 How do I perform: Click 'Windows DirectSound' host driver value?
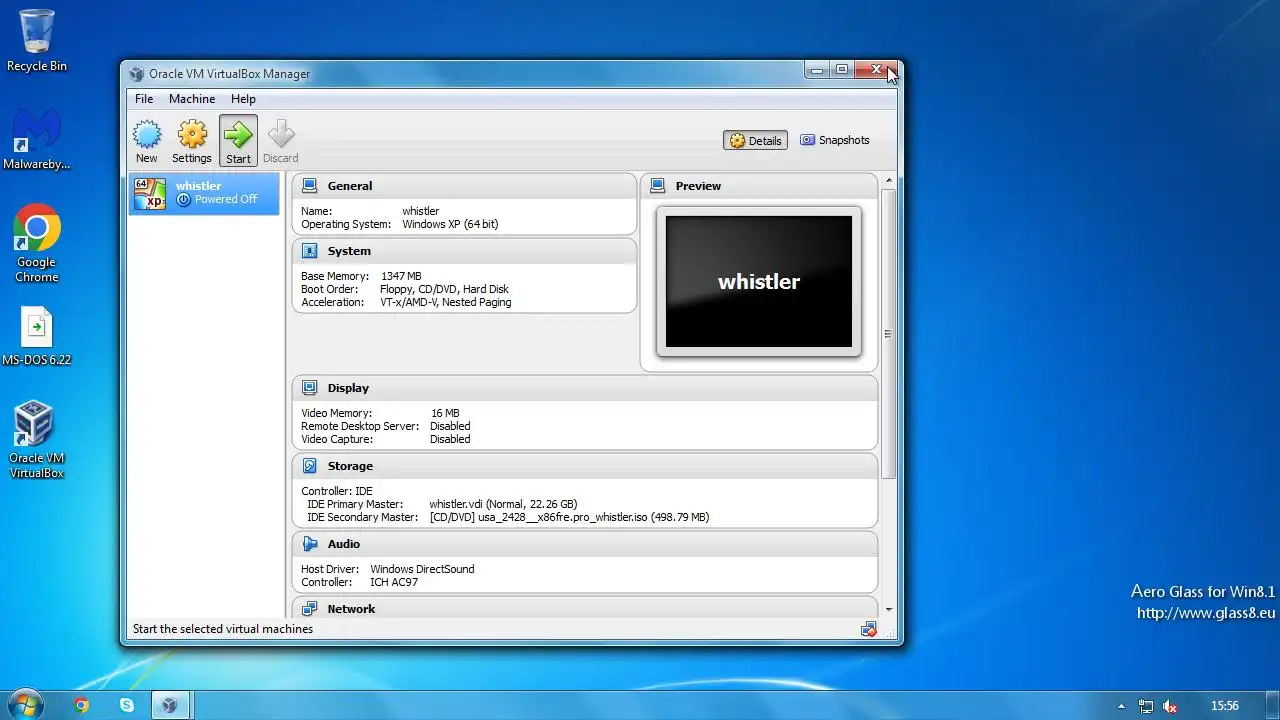(422, 569)
